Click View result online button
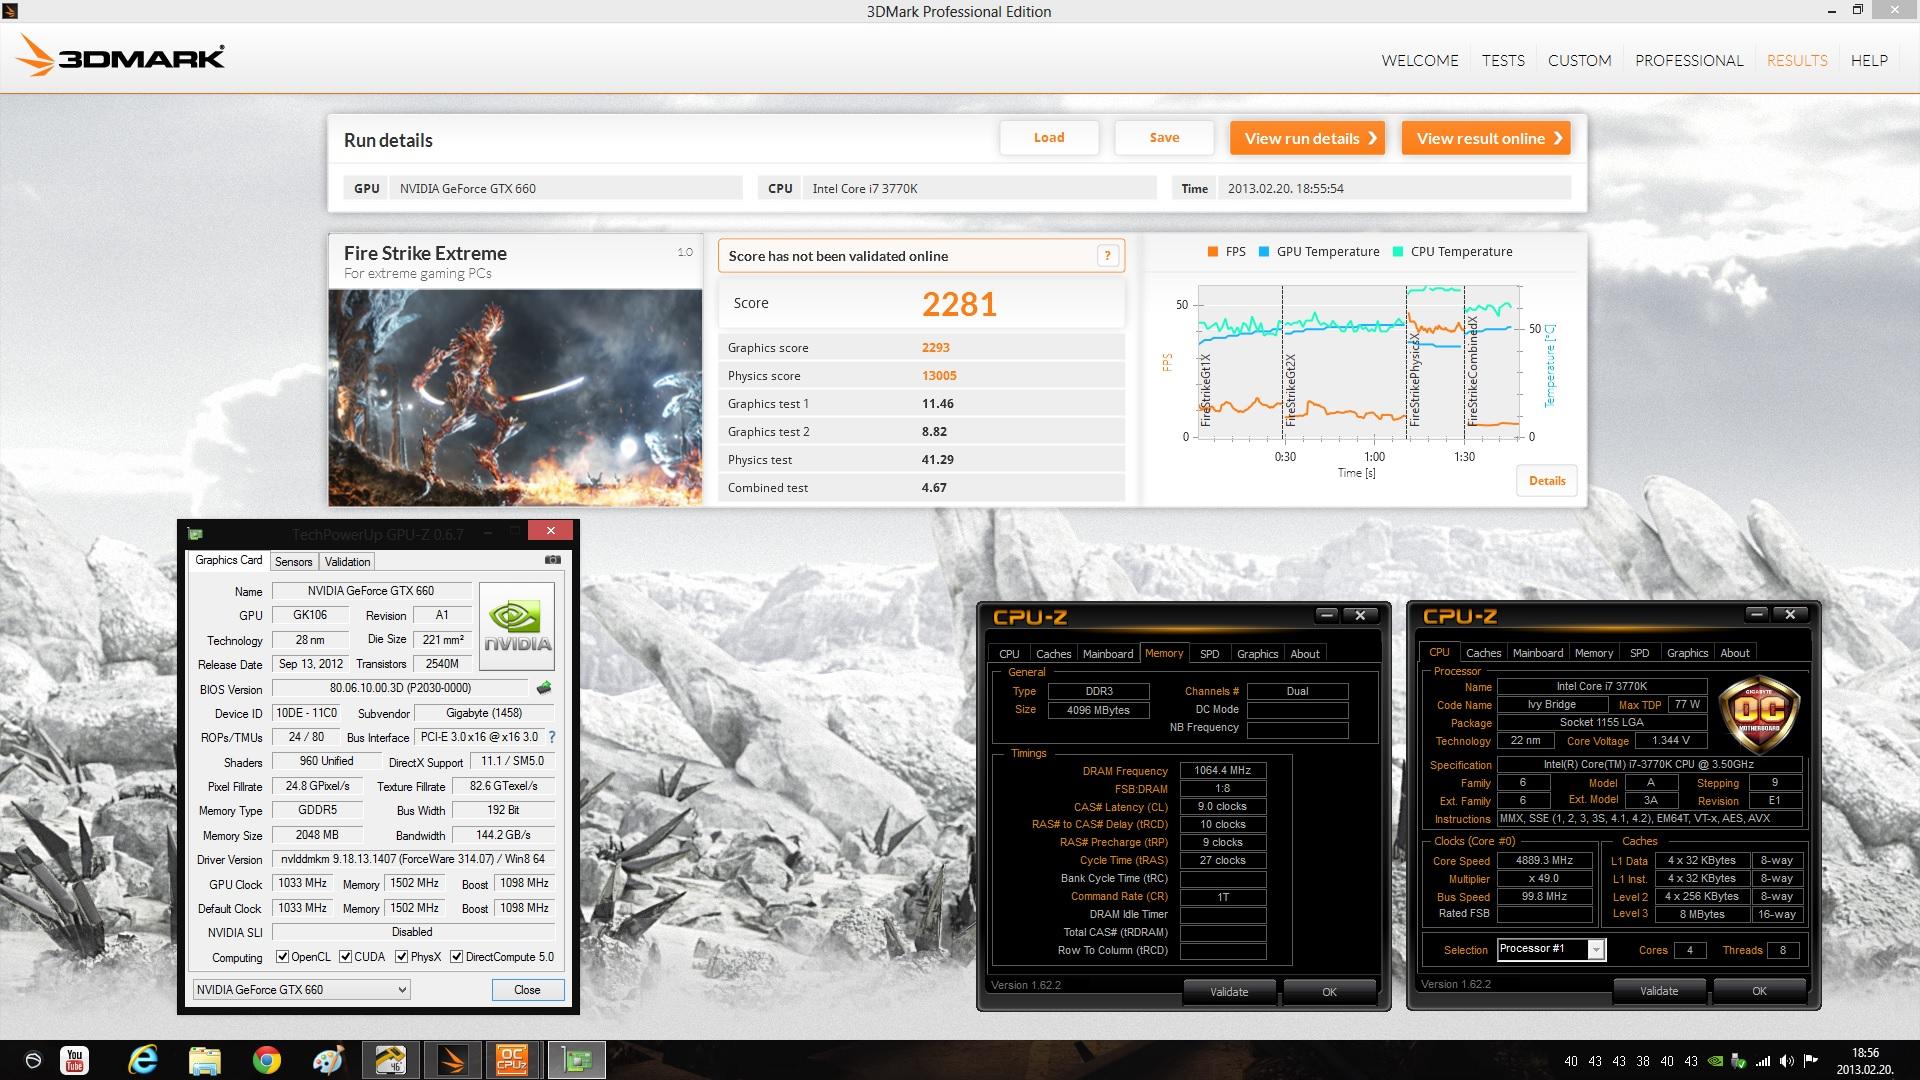1920x1080 pixels. (x=1486, y=138)
